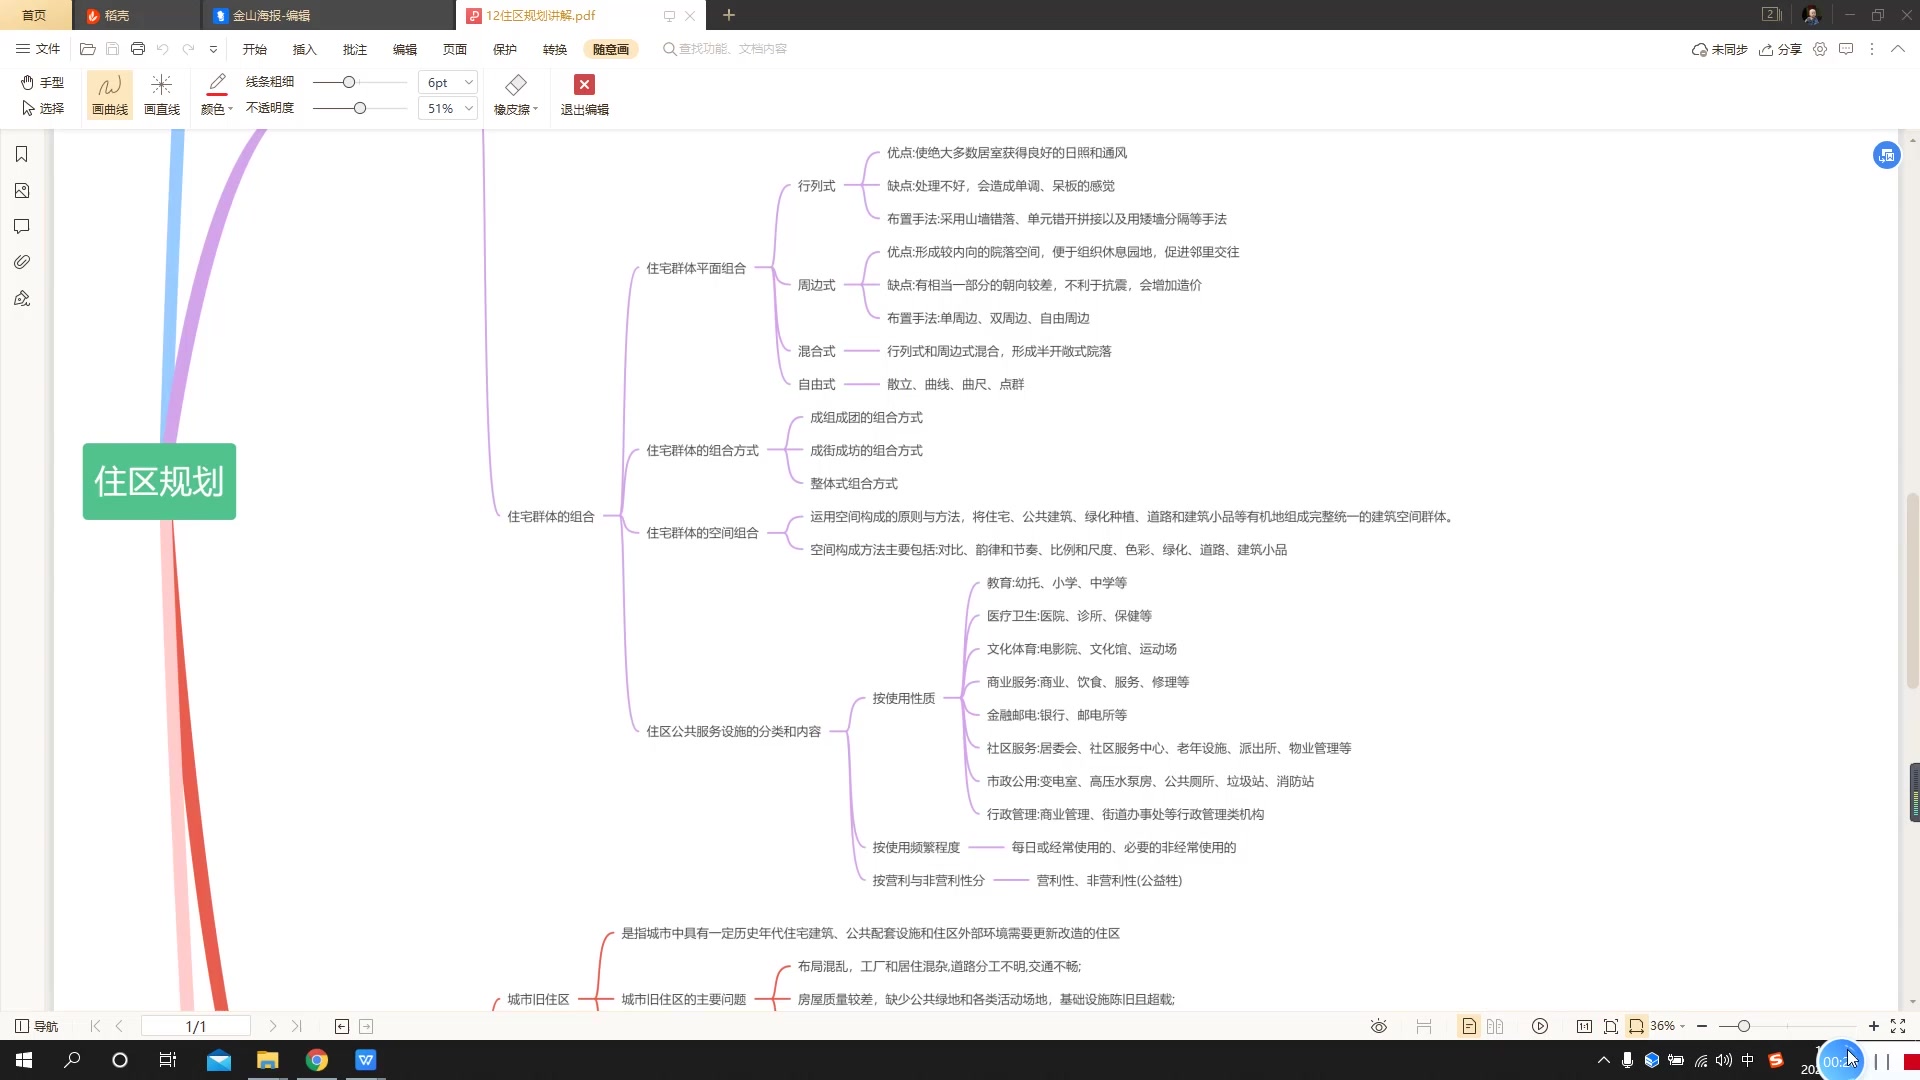This screenshot has width=1920, height=1080.
Task: Click the 未同步 sync status button
Action: tap(1719, 49)
